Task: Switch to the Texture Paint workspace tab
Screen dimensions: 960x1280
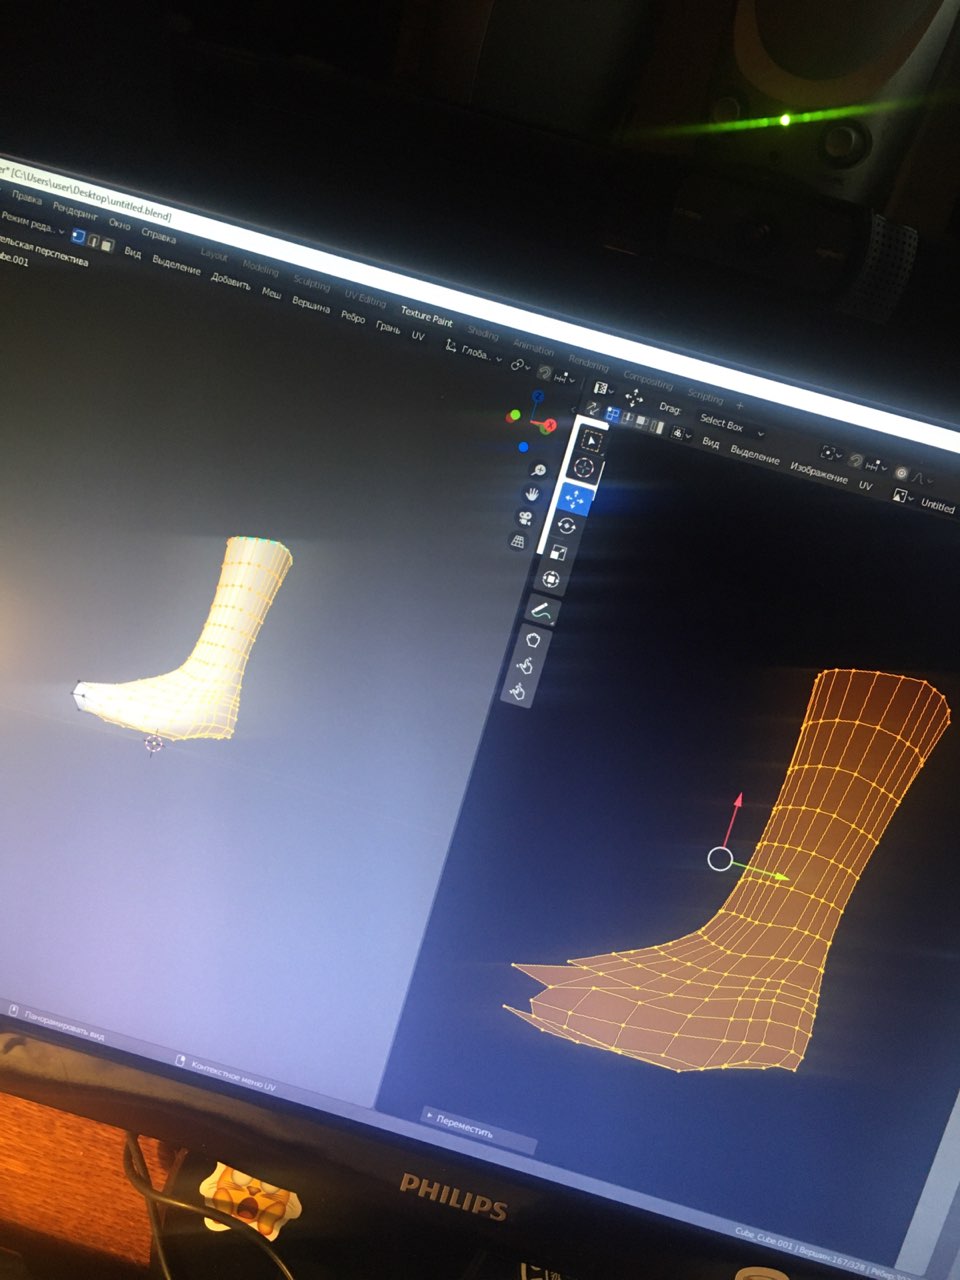Action: tap(427, 317)
